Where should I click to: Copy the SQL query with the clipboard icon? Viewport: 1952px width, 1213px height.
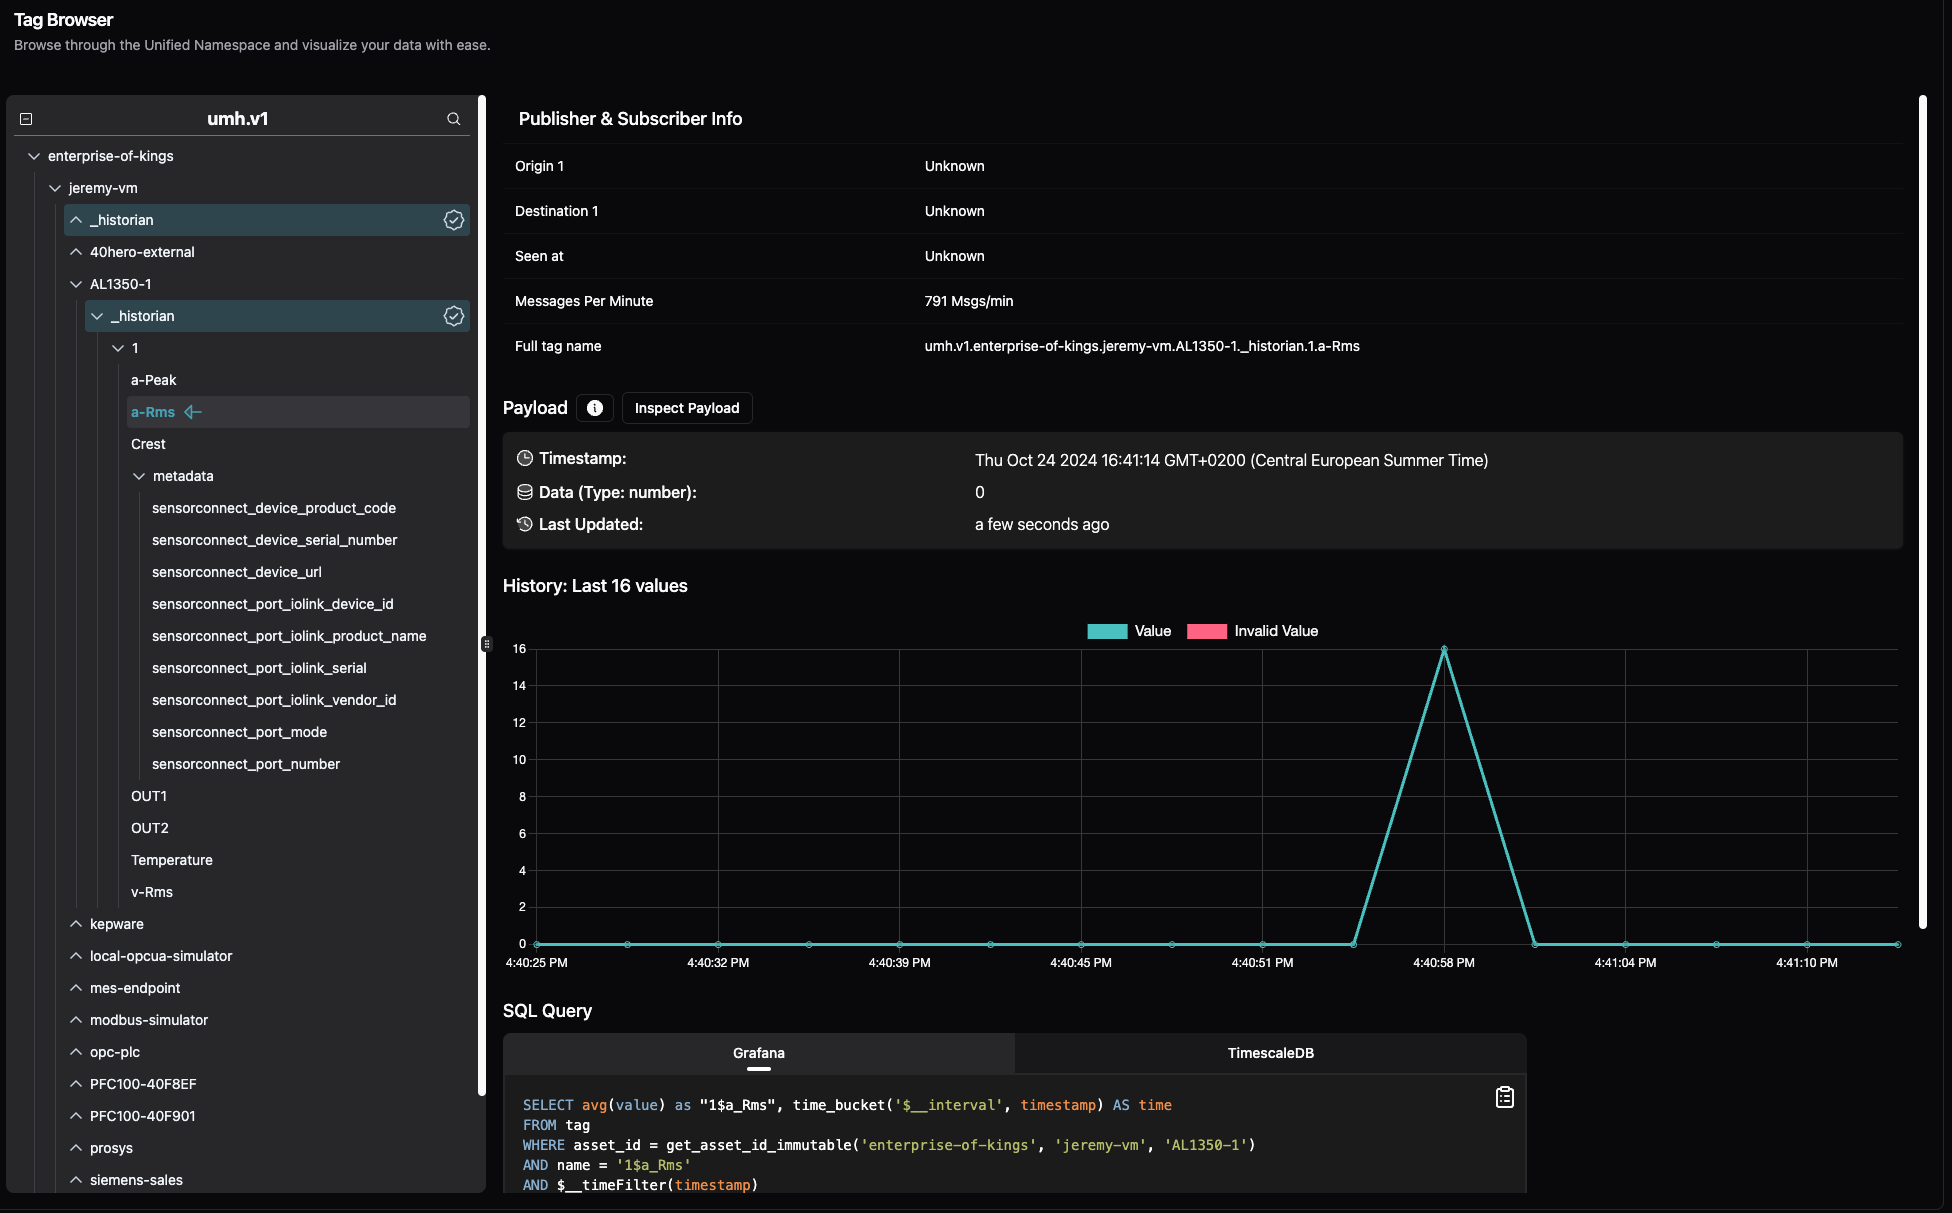tap(1504, 1097)
